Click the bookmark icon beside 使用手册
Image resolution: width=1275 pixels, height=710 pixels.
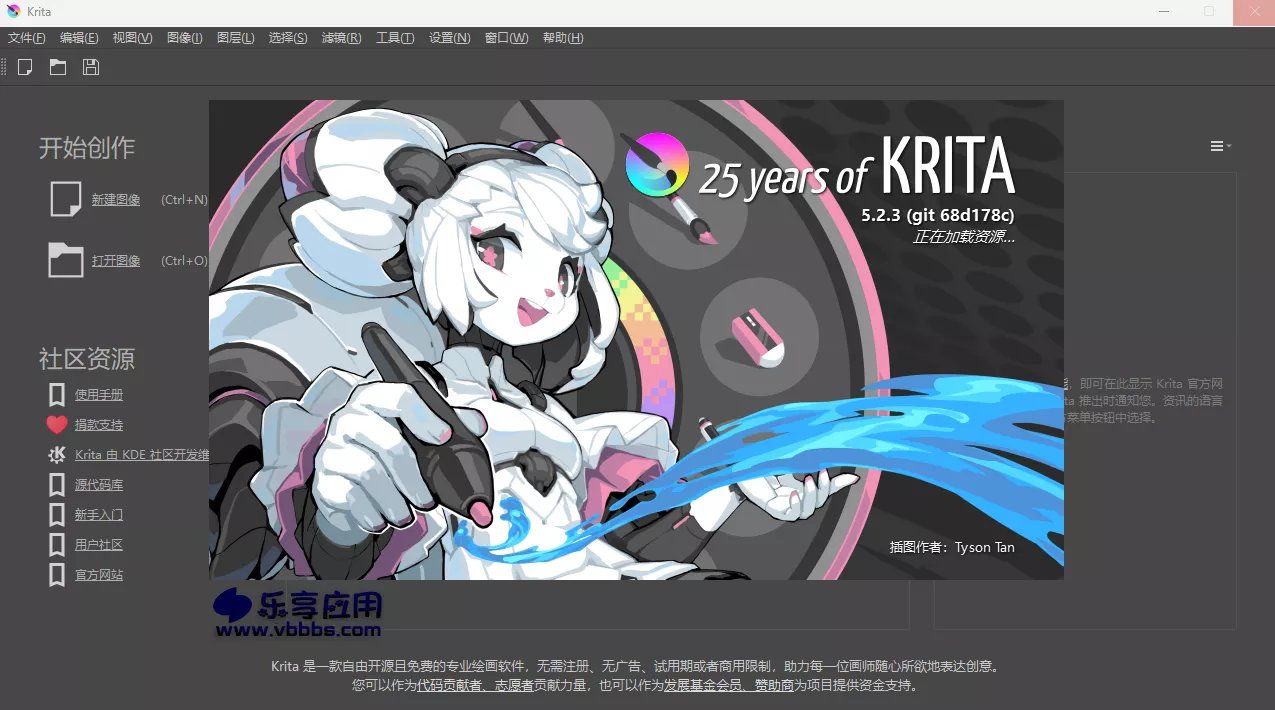coord(56,394)
